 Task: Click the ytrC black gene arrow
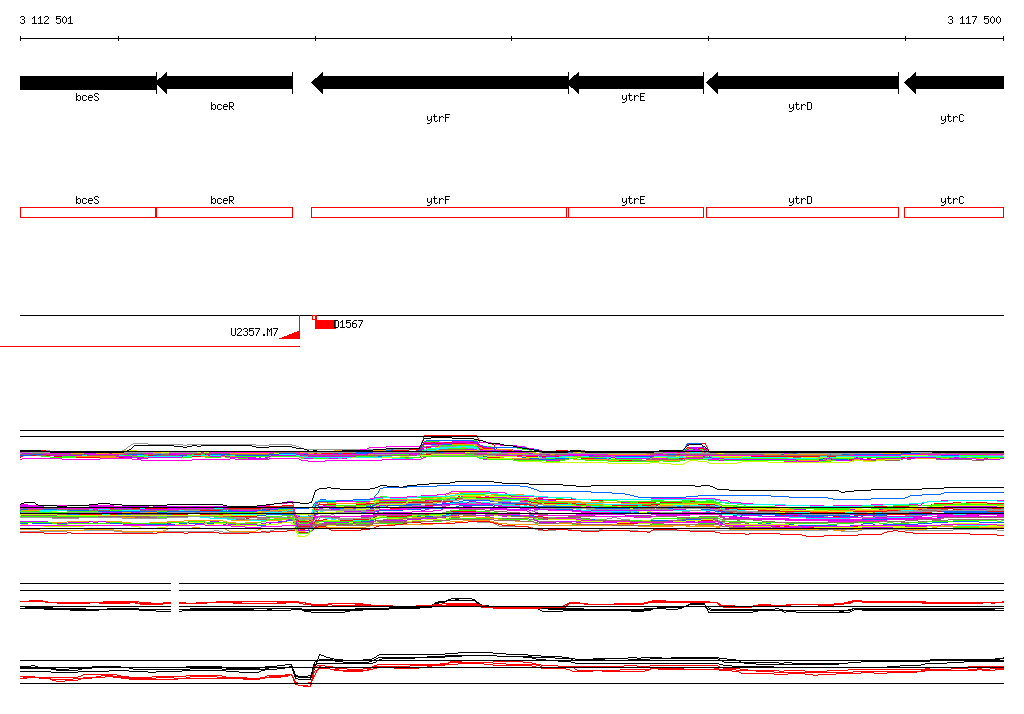point(954,83)
